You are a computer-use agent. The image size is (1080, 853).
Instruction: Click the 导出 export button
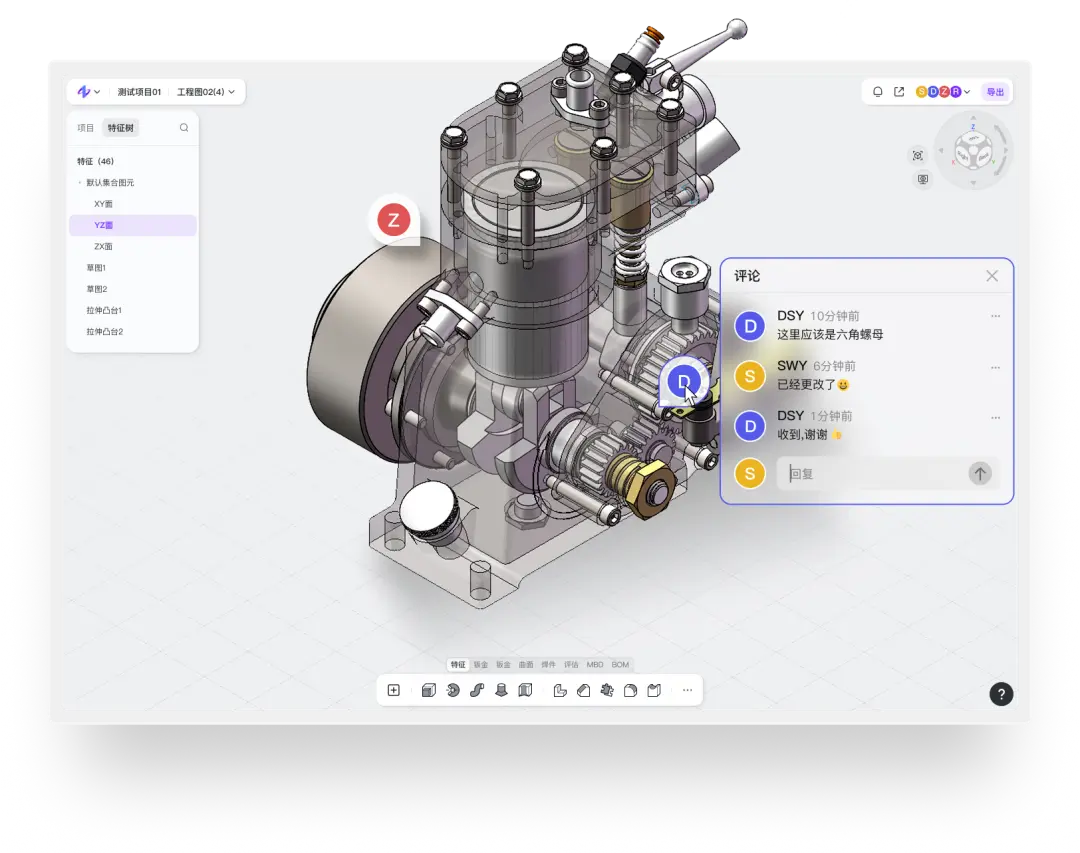click(995, 92)
